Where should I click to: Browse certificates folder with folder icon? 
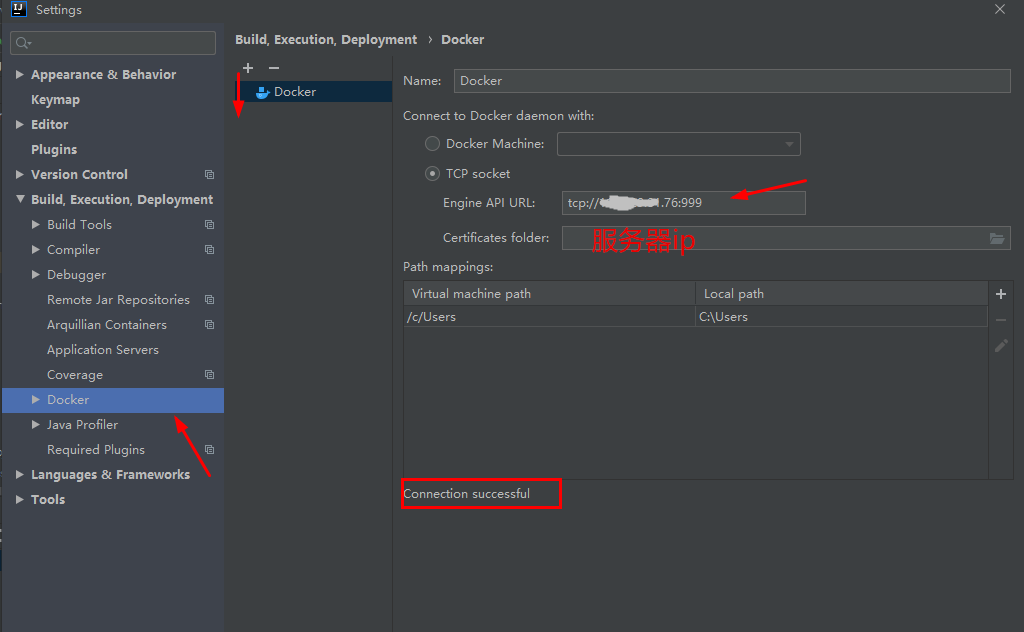coord(997,238)
